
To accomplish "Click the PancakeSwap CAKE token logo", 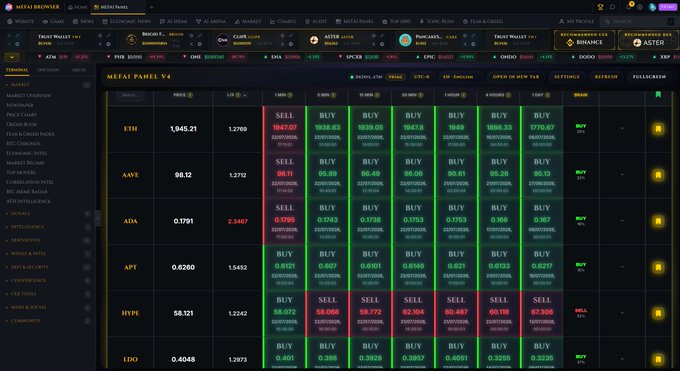I will [405, 40].
